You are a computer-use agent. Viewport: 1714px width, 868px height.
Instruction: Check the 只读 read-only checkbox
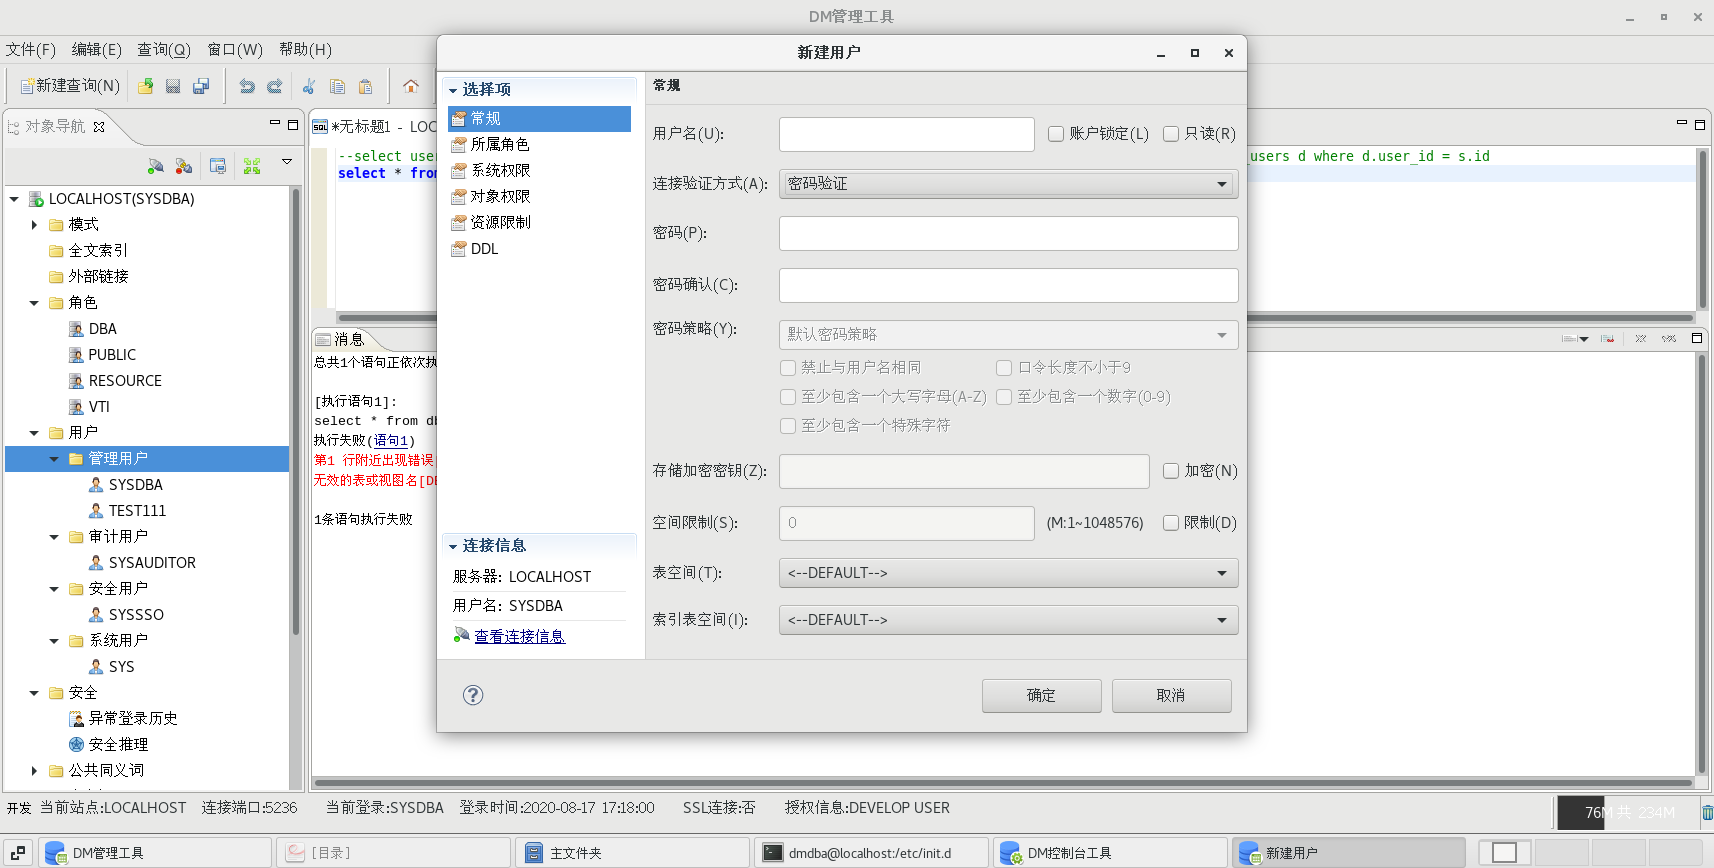(1171, 134)
